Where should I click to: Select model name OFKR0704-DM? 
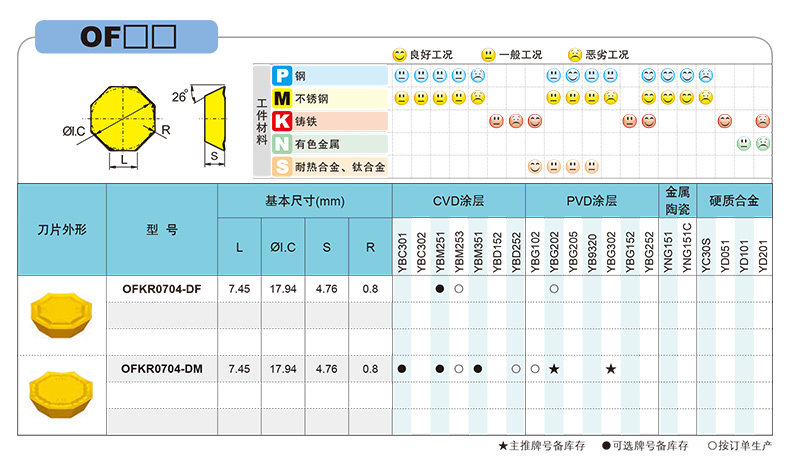[162, 369]
